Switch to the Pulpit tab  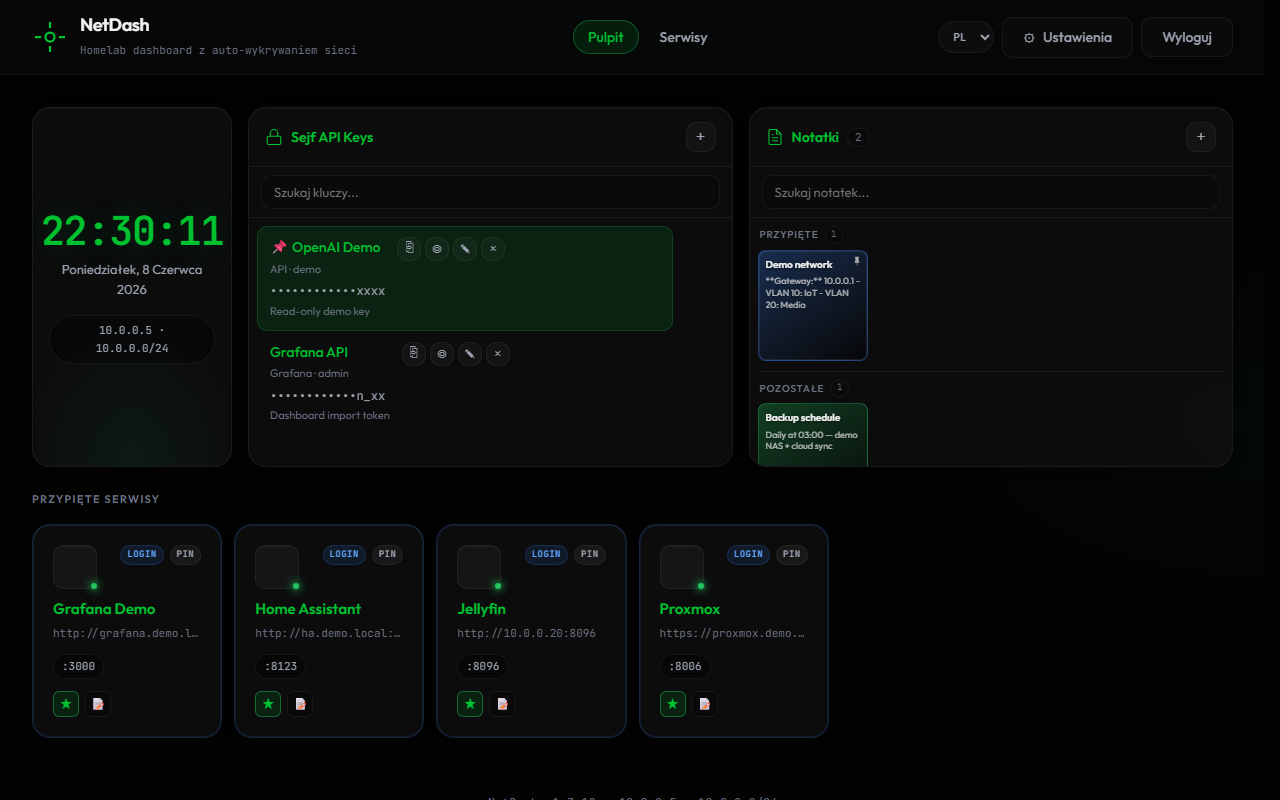[x=606, y=37]
